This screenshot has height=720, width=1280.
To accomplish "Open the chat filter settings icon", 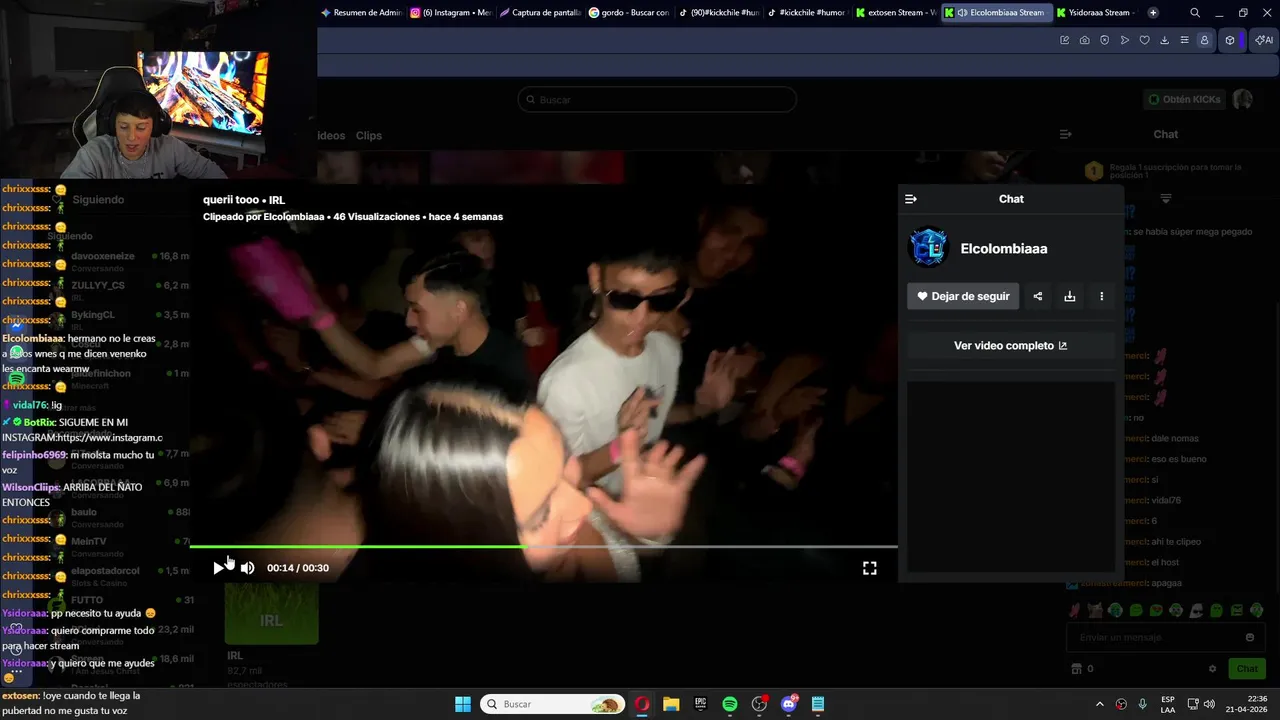I will click(1165, 199).
